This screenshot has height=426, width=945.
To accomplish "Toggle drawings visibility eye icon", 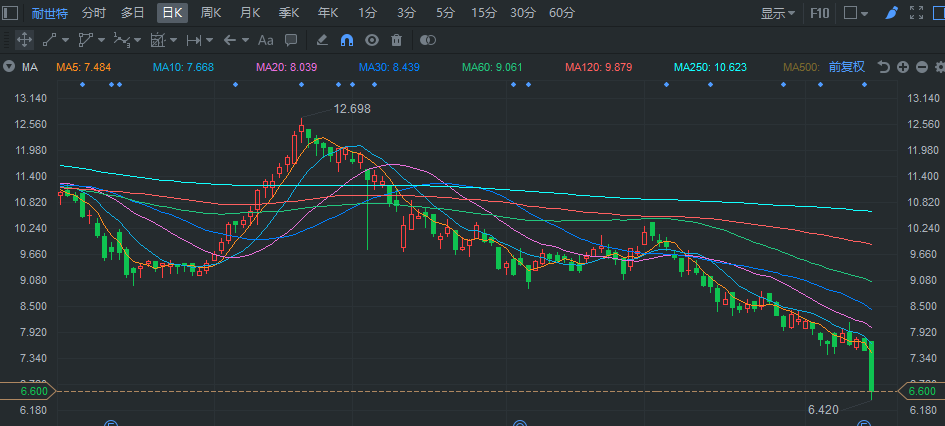I will 372,40.
